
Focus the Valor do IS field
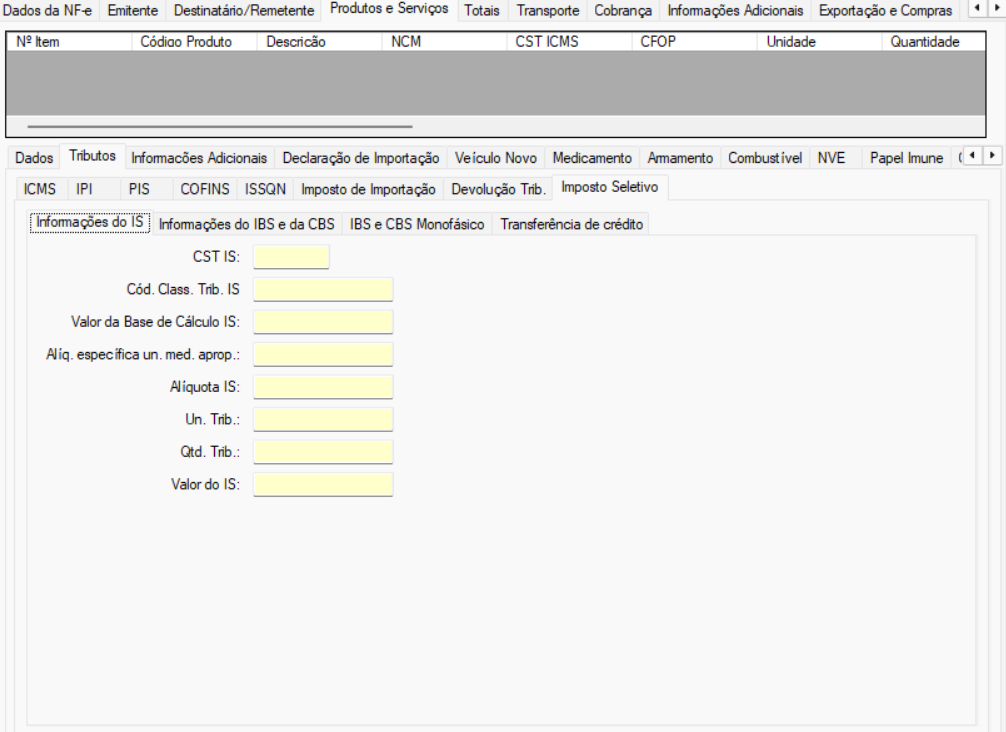tap(323, 484)
